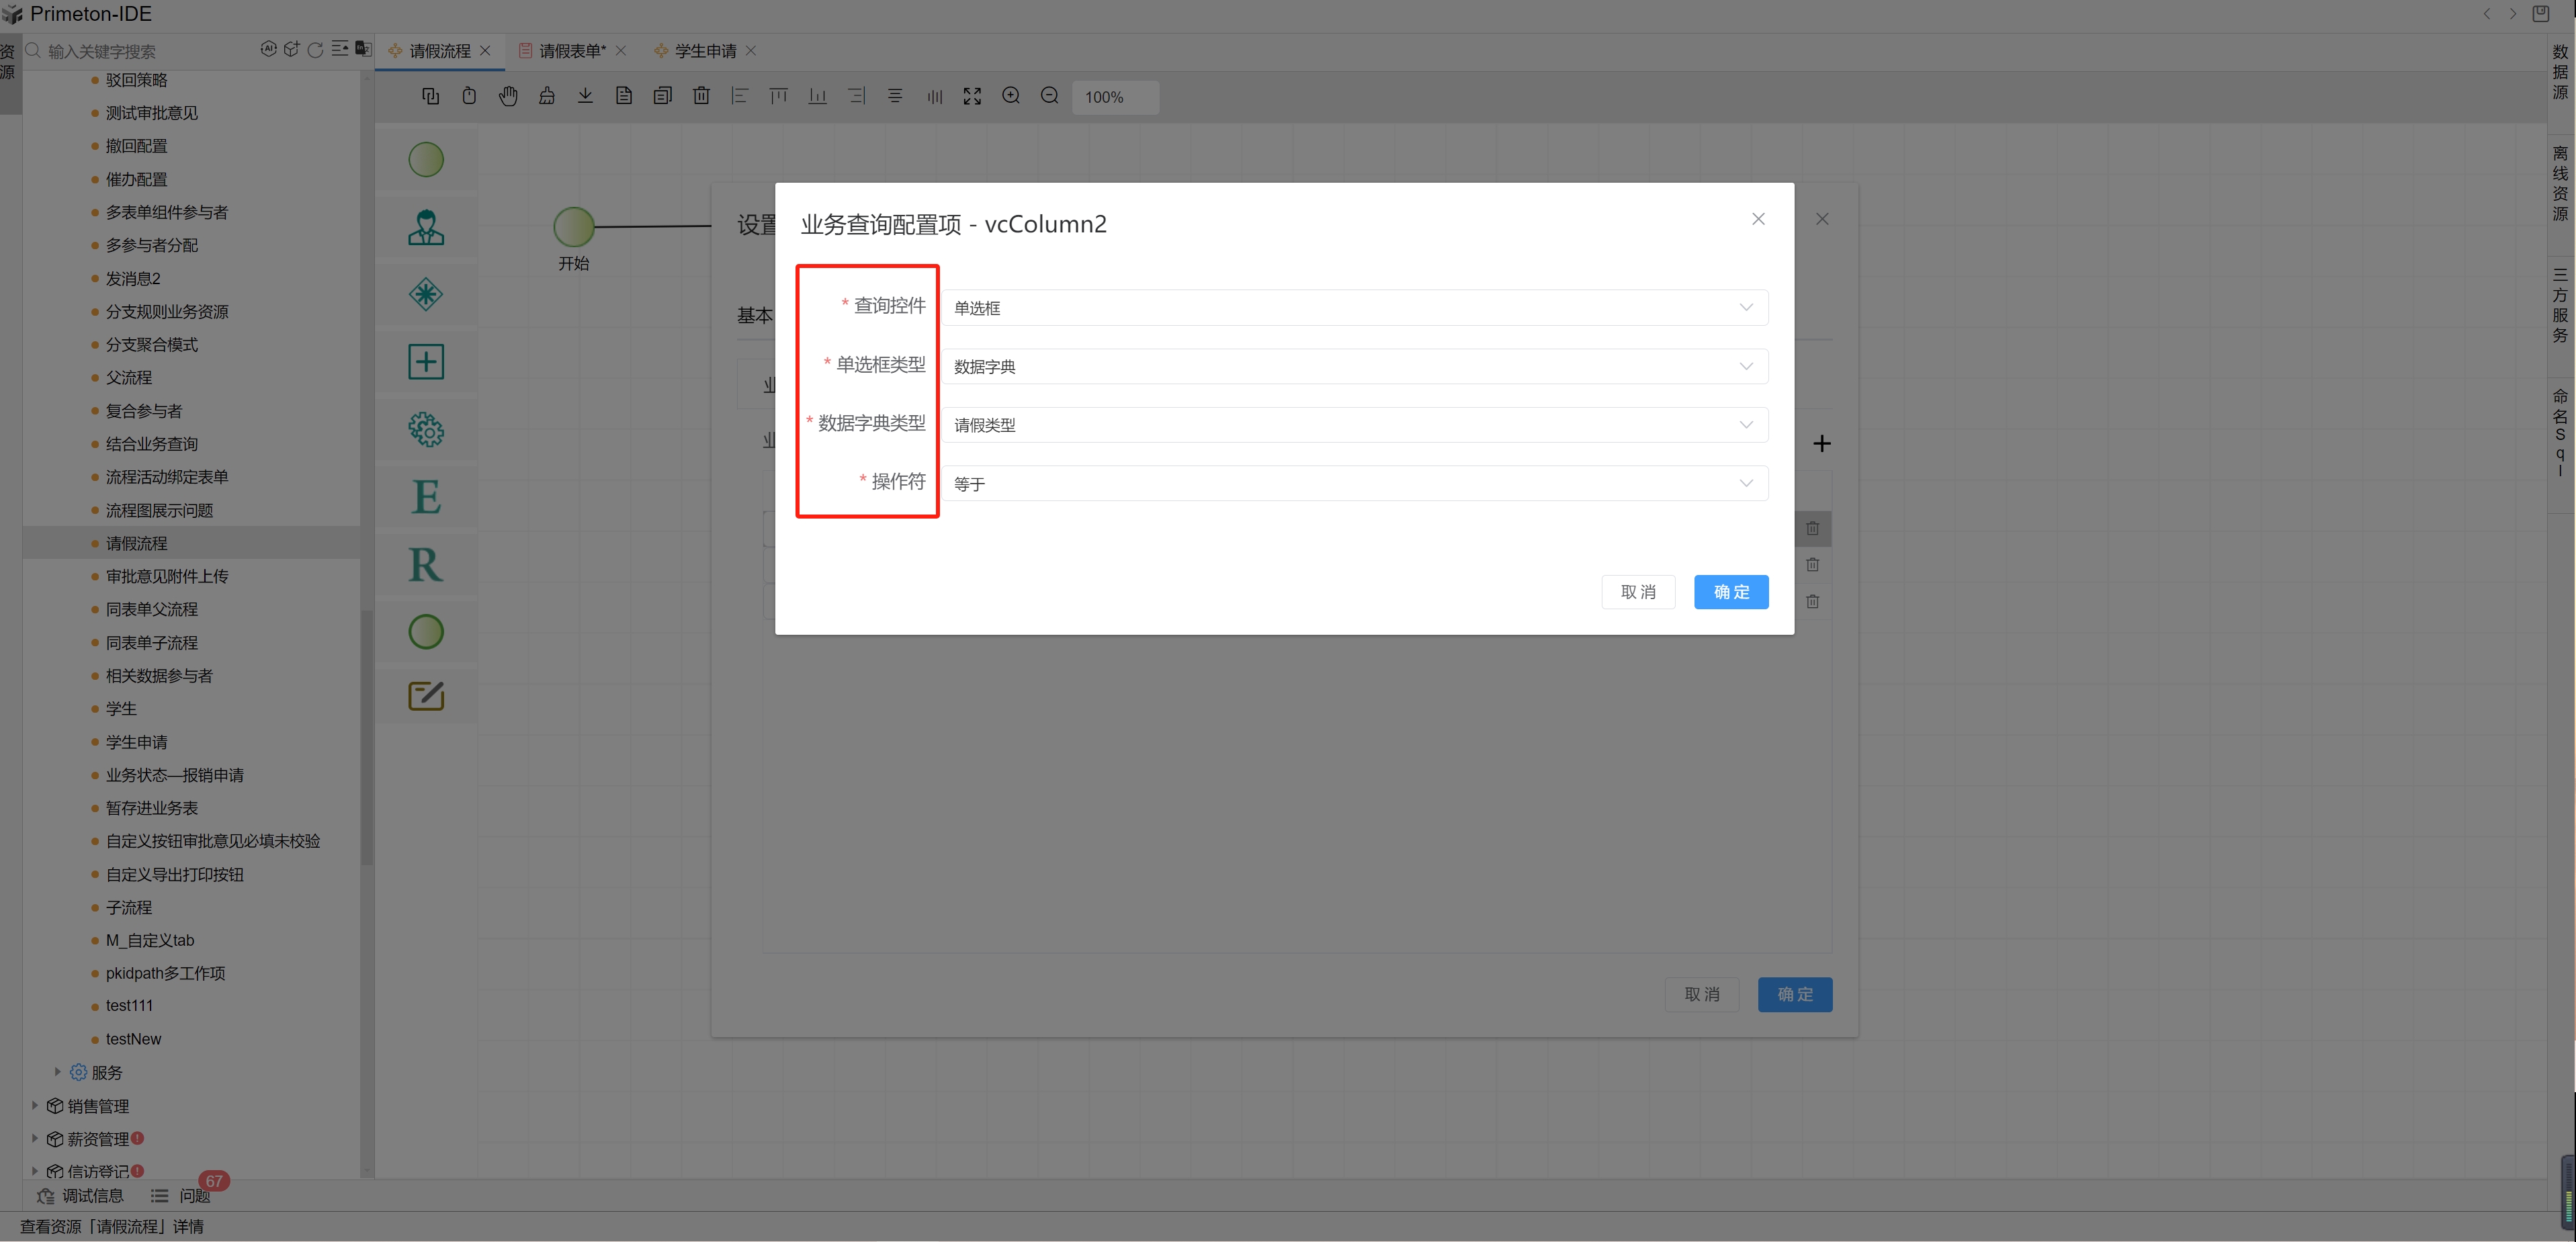Expand the 销售管理 tree node

coord(35,1105)
